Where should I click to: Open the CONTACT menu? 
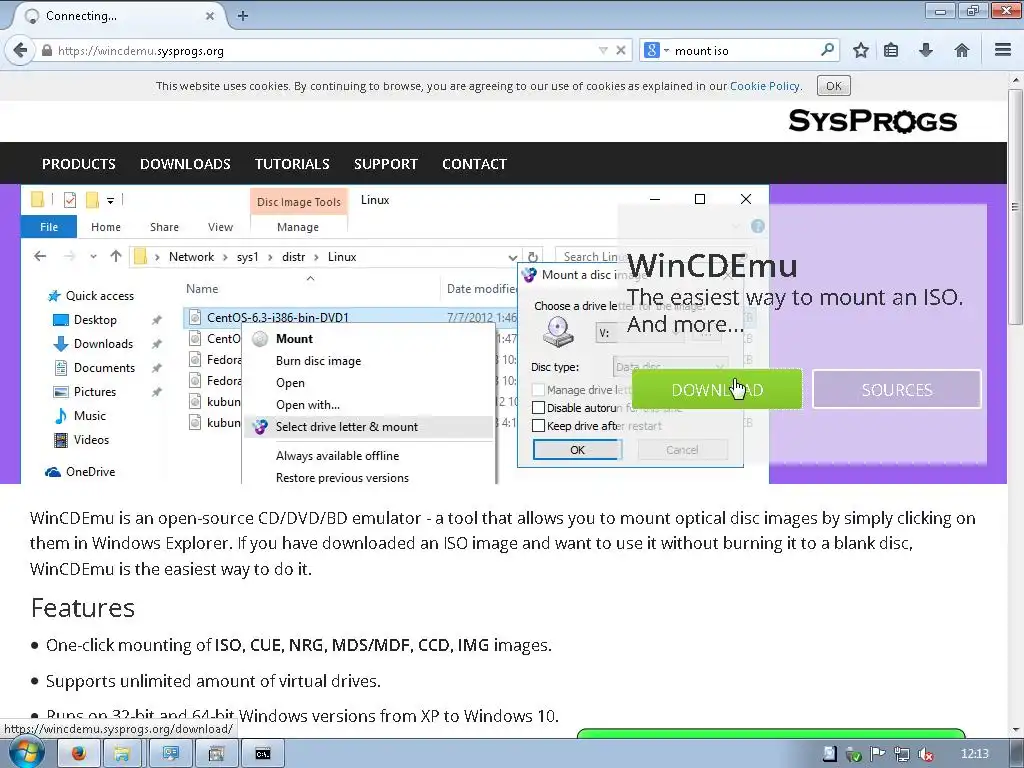474,164
